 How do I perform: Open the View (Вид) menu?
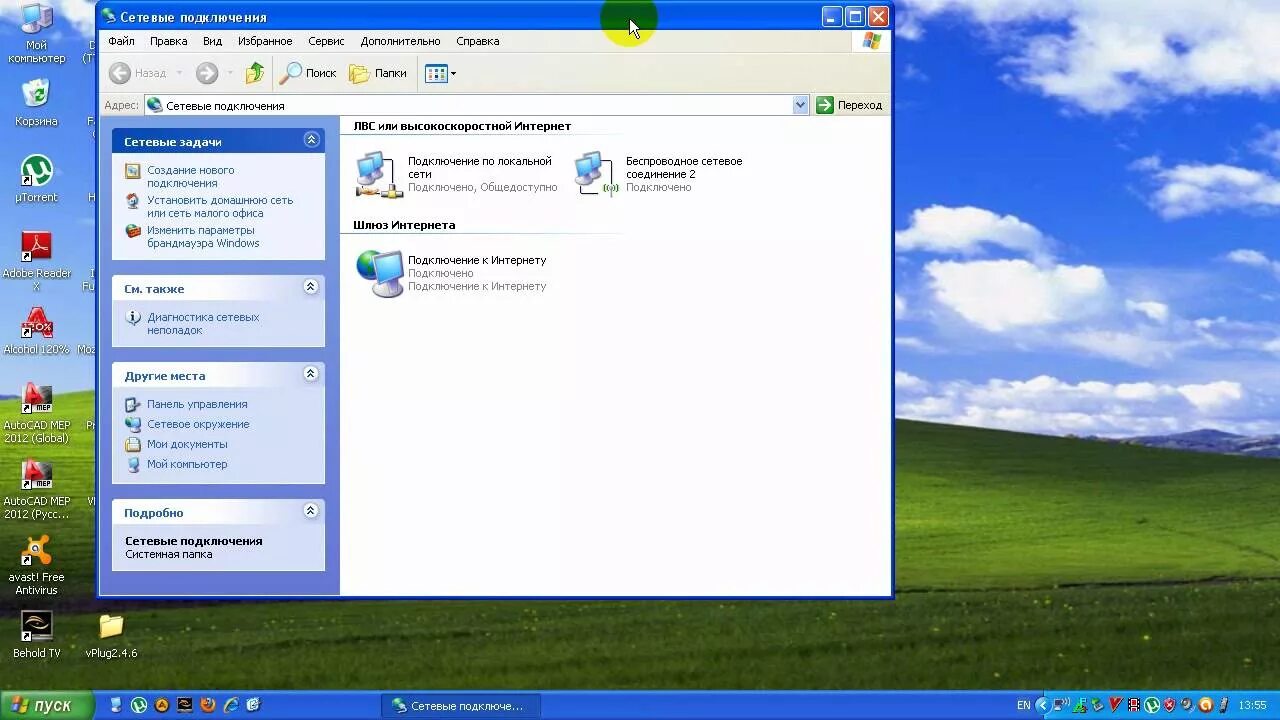point(212,41)
